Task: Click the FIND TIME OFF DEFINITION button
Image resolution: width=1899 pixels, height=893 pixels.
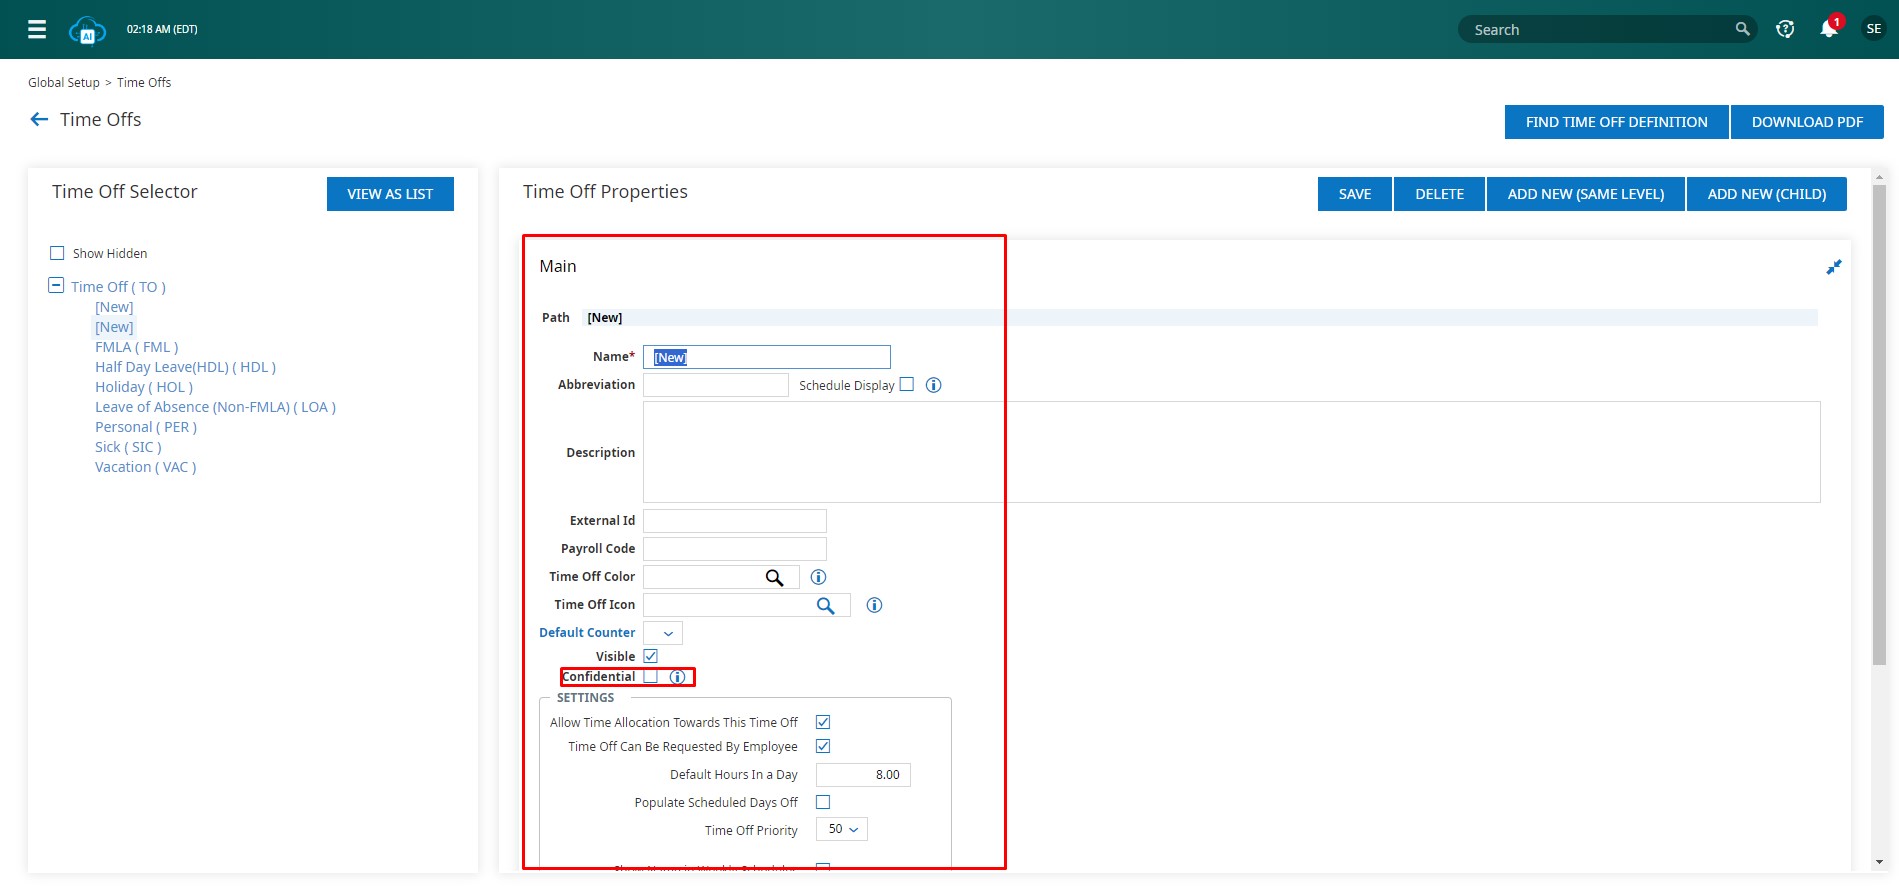Action: pyautogui.click(x=1616, y=122)
